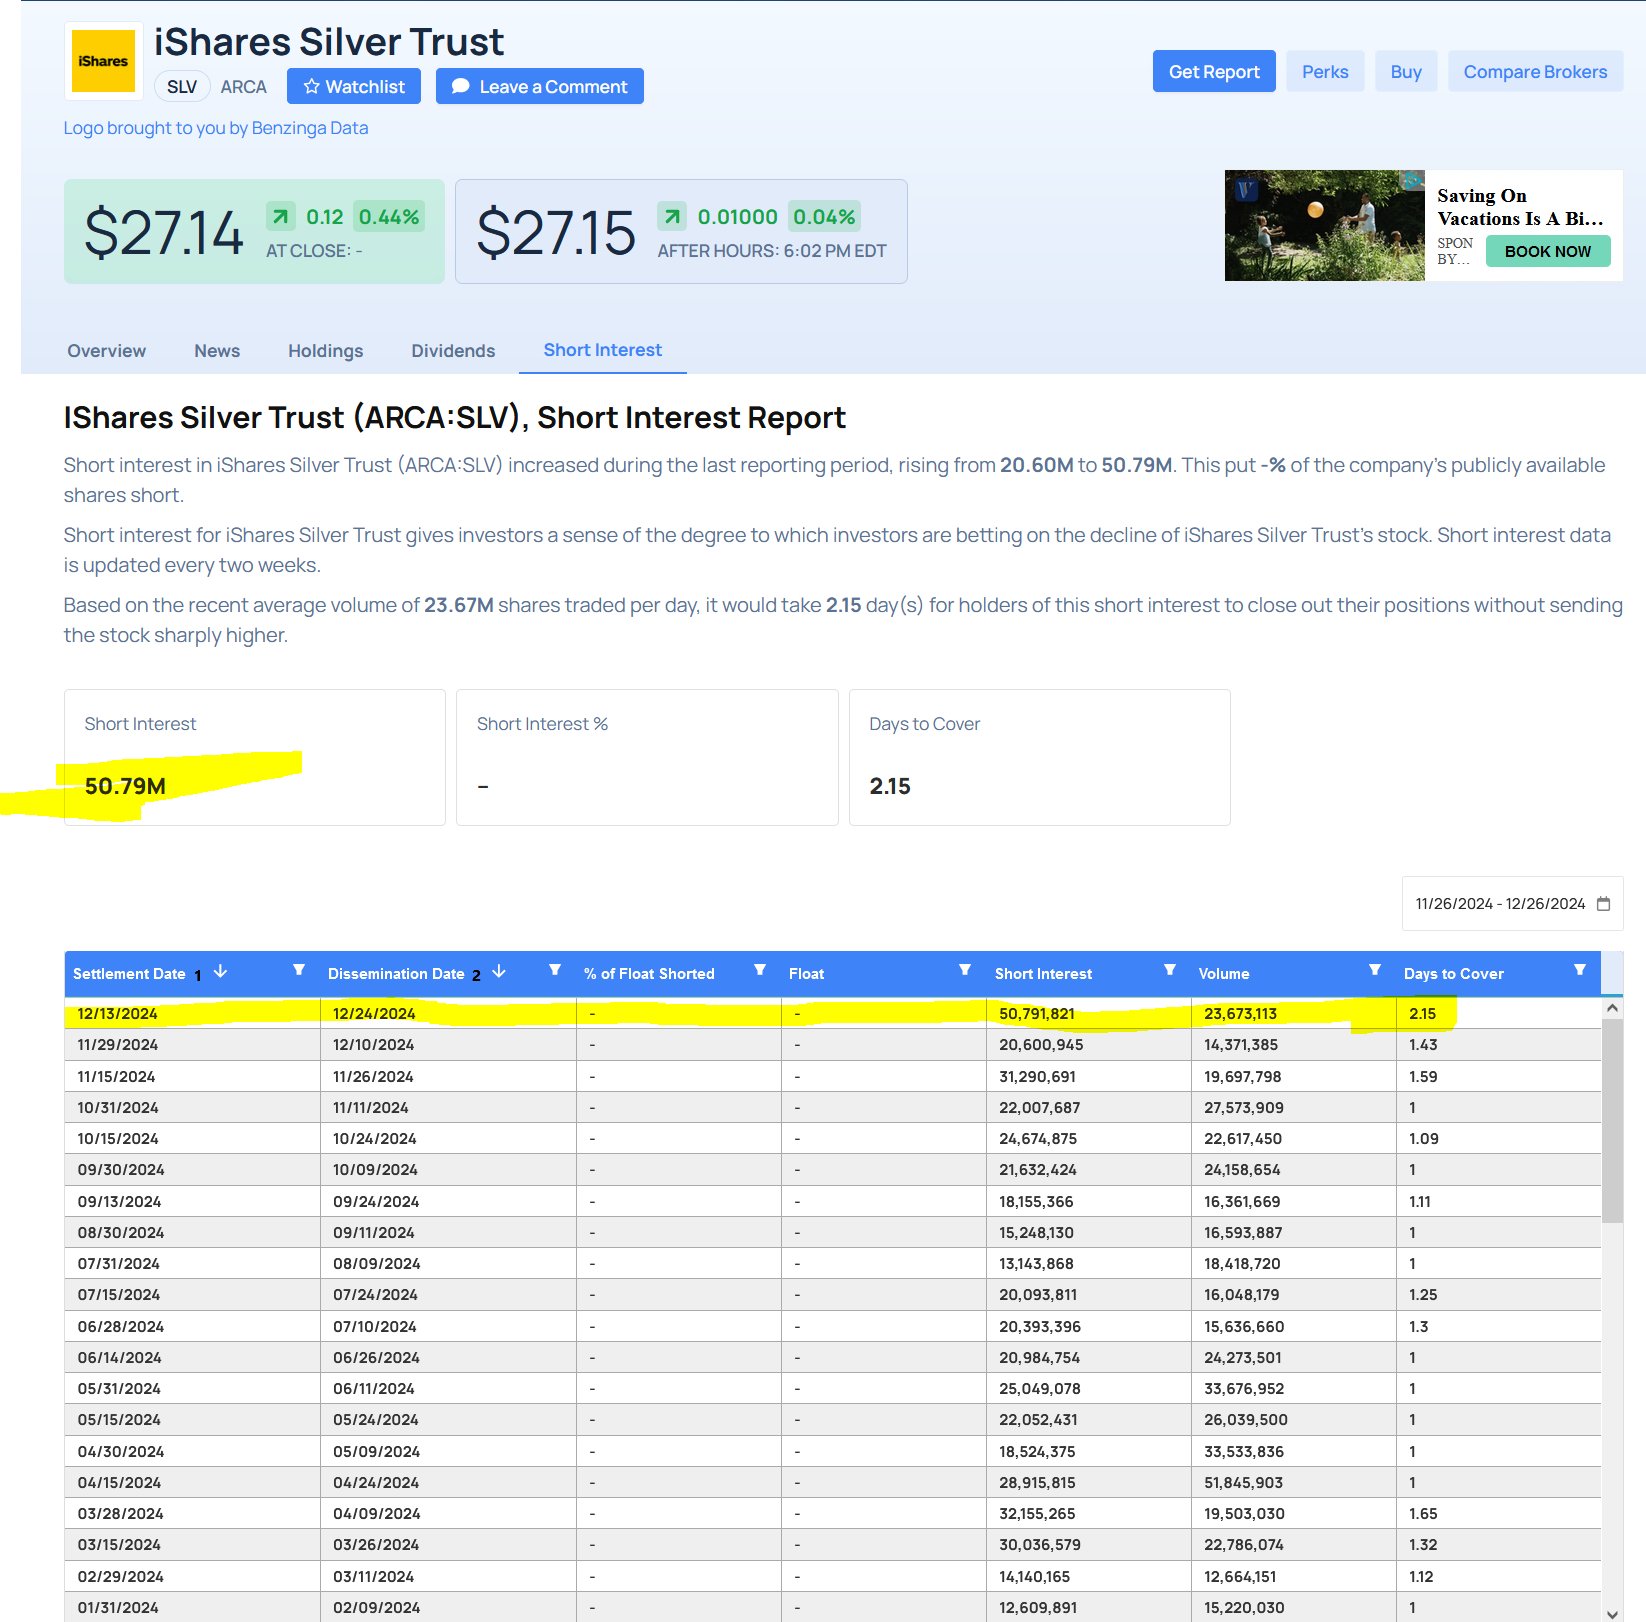
Task: Open the Perks link
Action: pyautogui.click(x=1325, y=71)
